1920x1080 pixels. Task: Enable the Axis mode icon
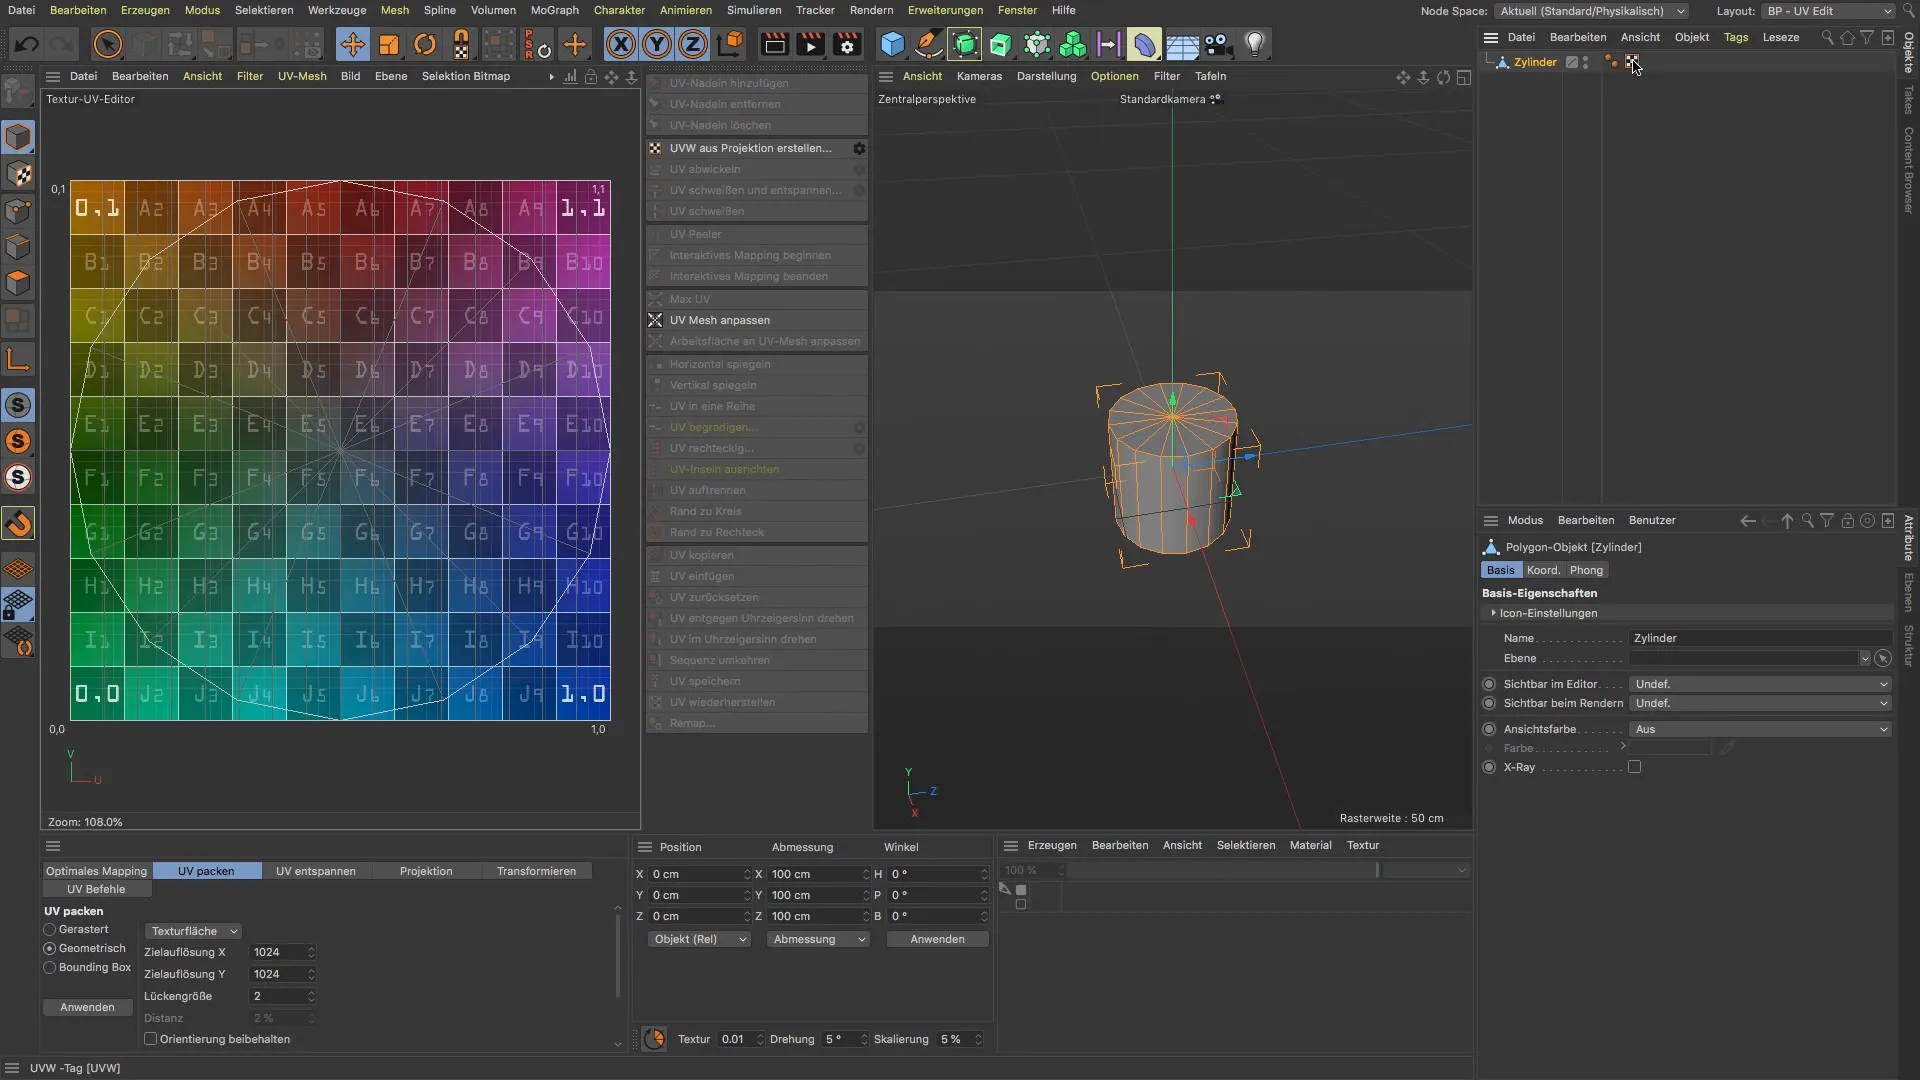18,359
